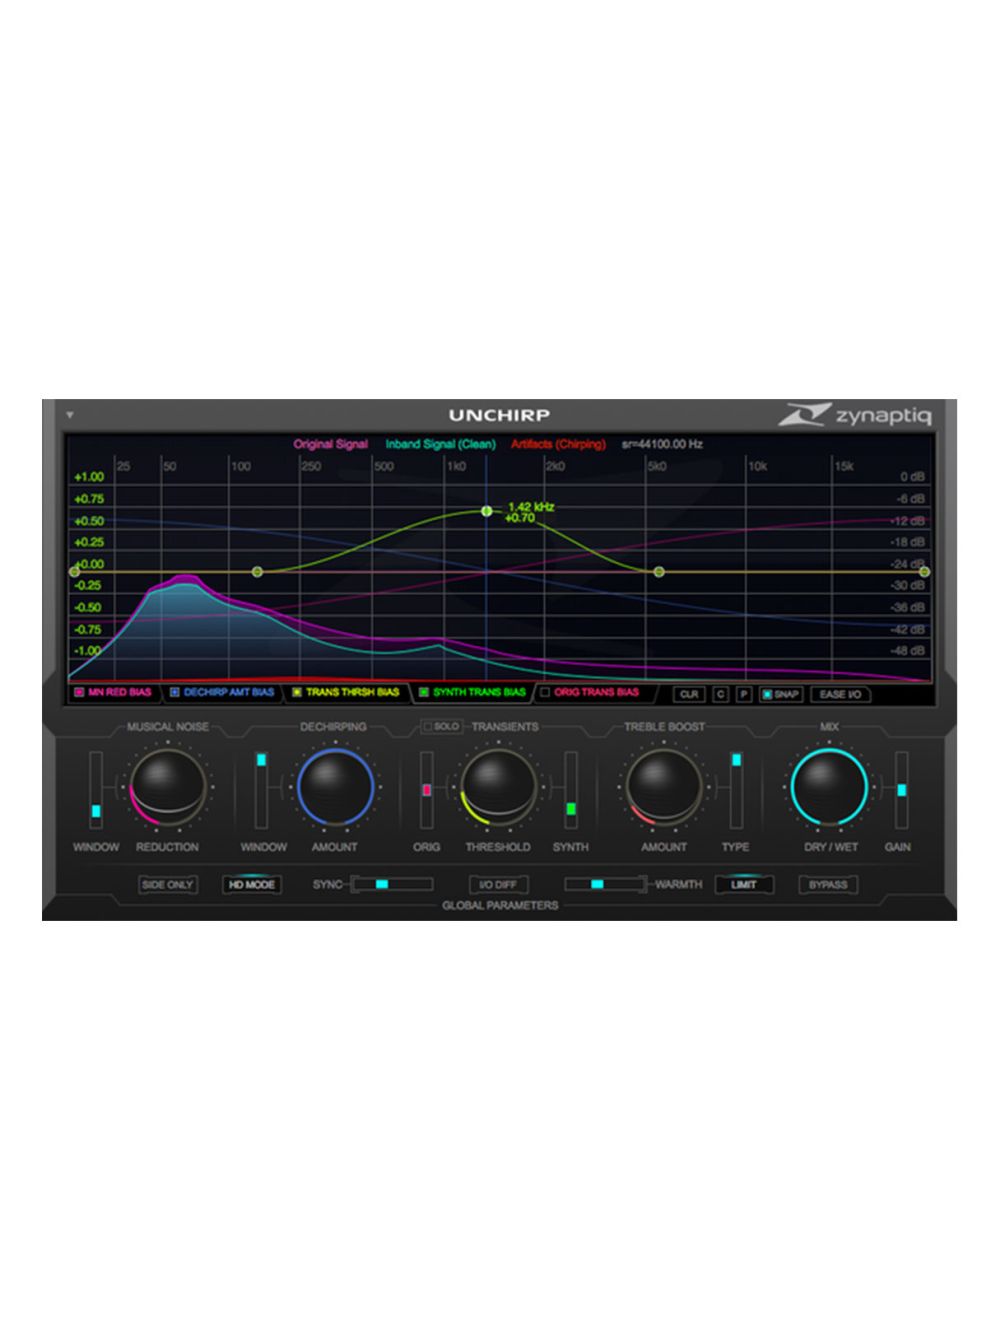Toggle the DECHIRP AMT BIAS checkbox

[x=174, y=692]
